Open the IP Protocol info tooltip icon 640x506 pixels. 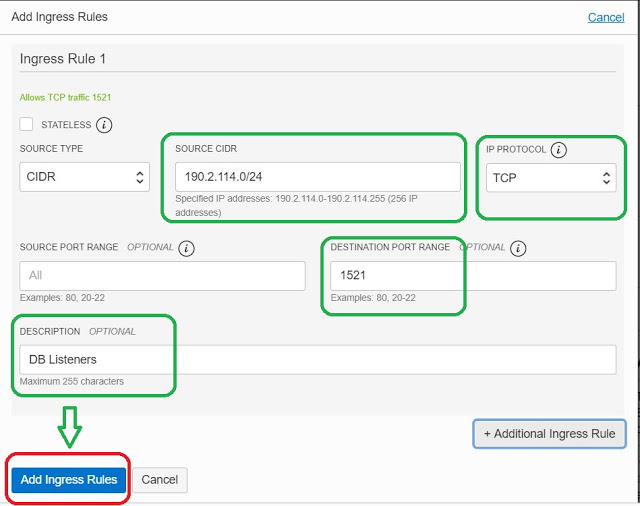pos(558,150)
